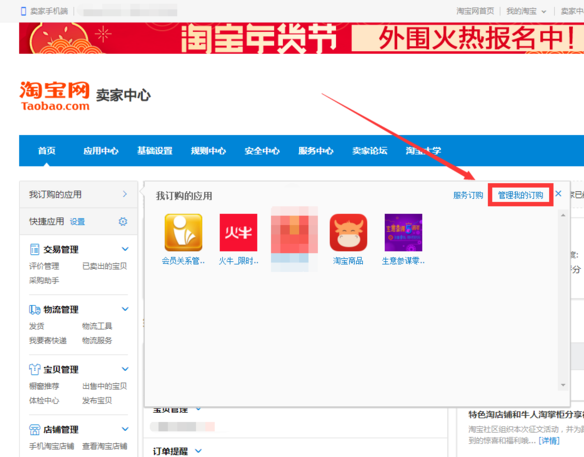The image size is (584, 457).
Task: Switch to the 应用中心 nav tab
Action: pyautogui.click(x=101, y=150)
